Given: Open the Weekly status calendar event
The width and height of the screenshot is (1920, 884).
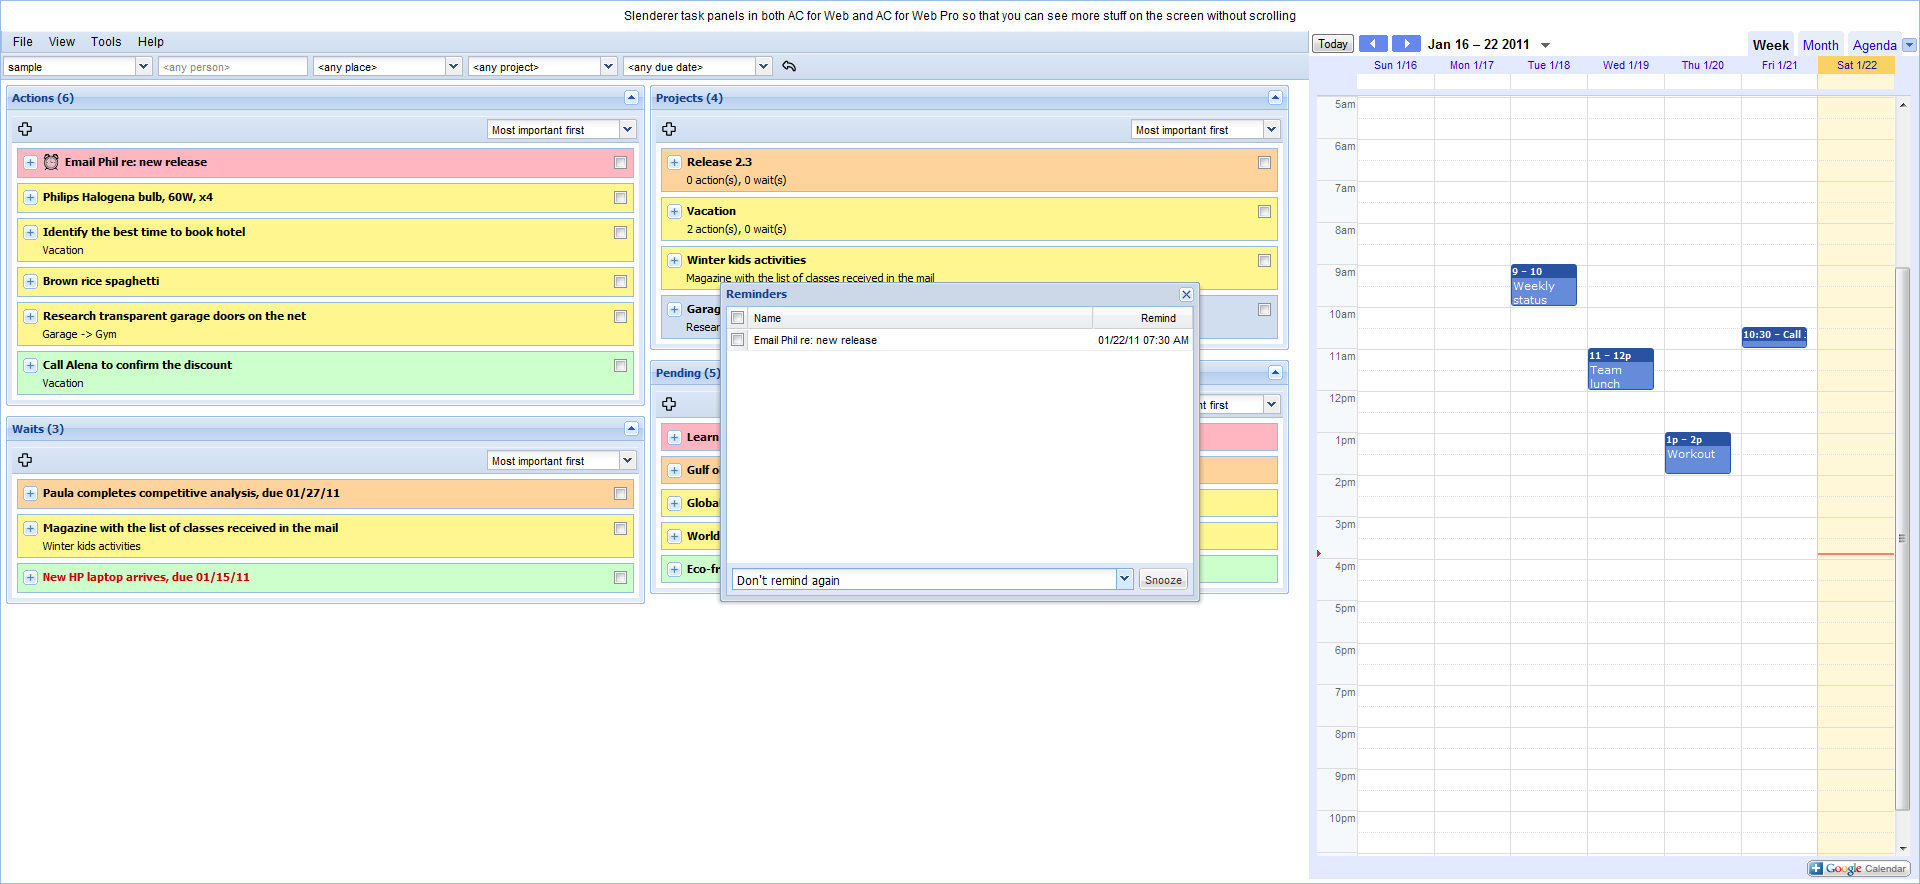Looking at the screenshot, I should point(1544,285).
